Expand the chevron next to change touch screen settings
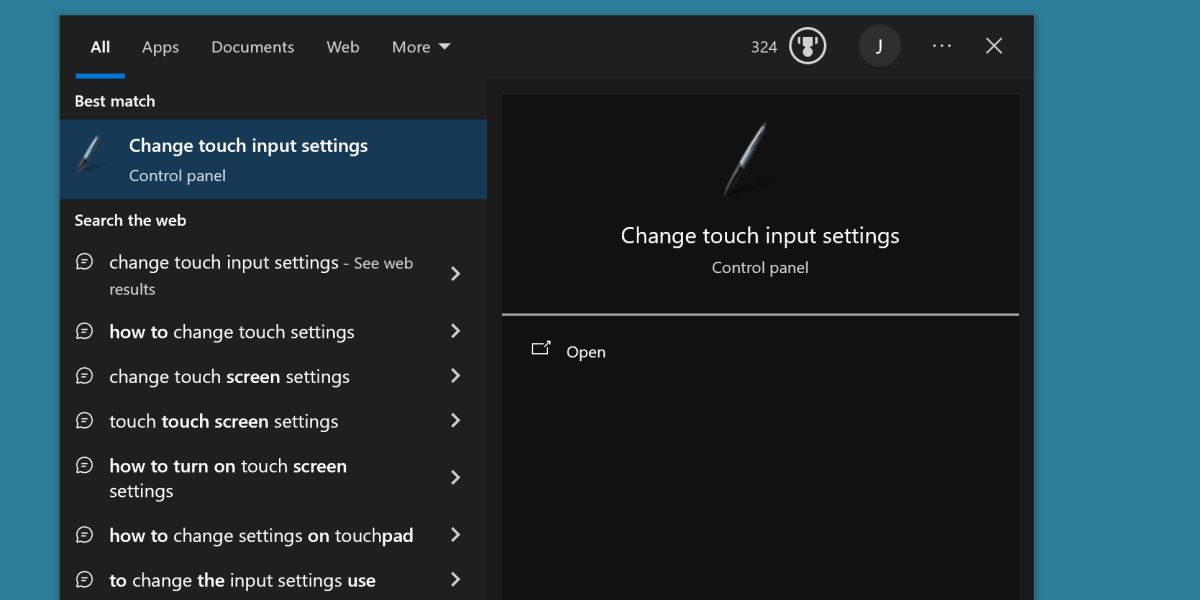 [x=455, y=376]
